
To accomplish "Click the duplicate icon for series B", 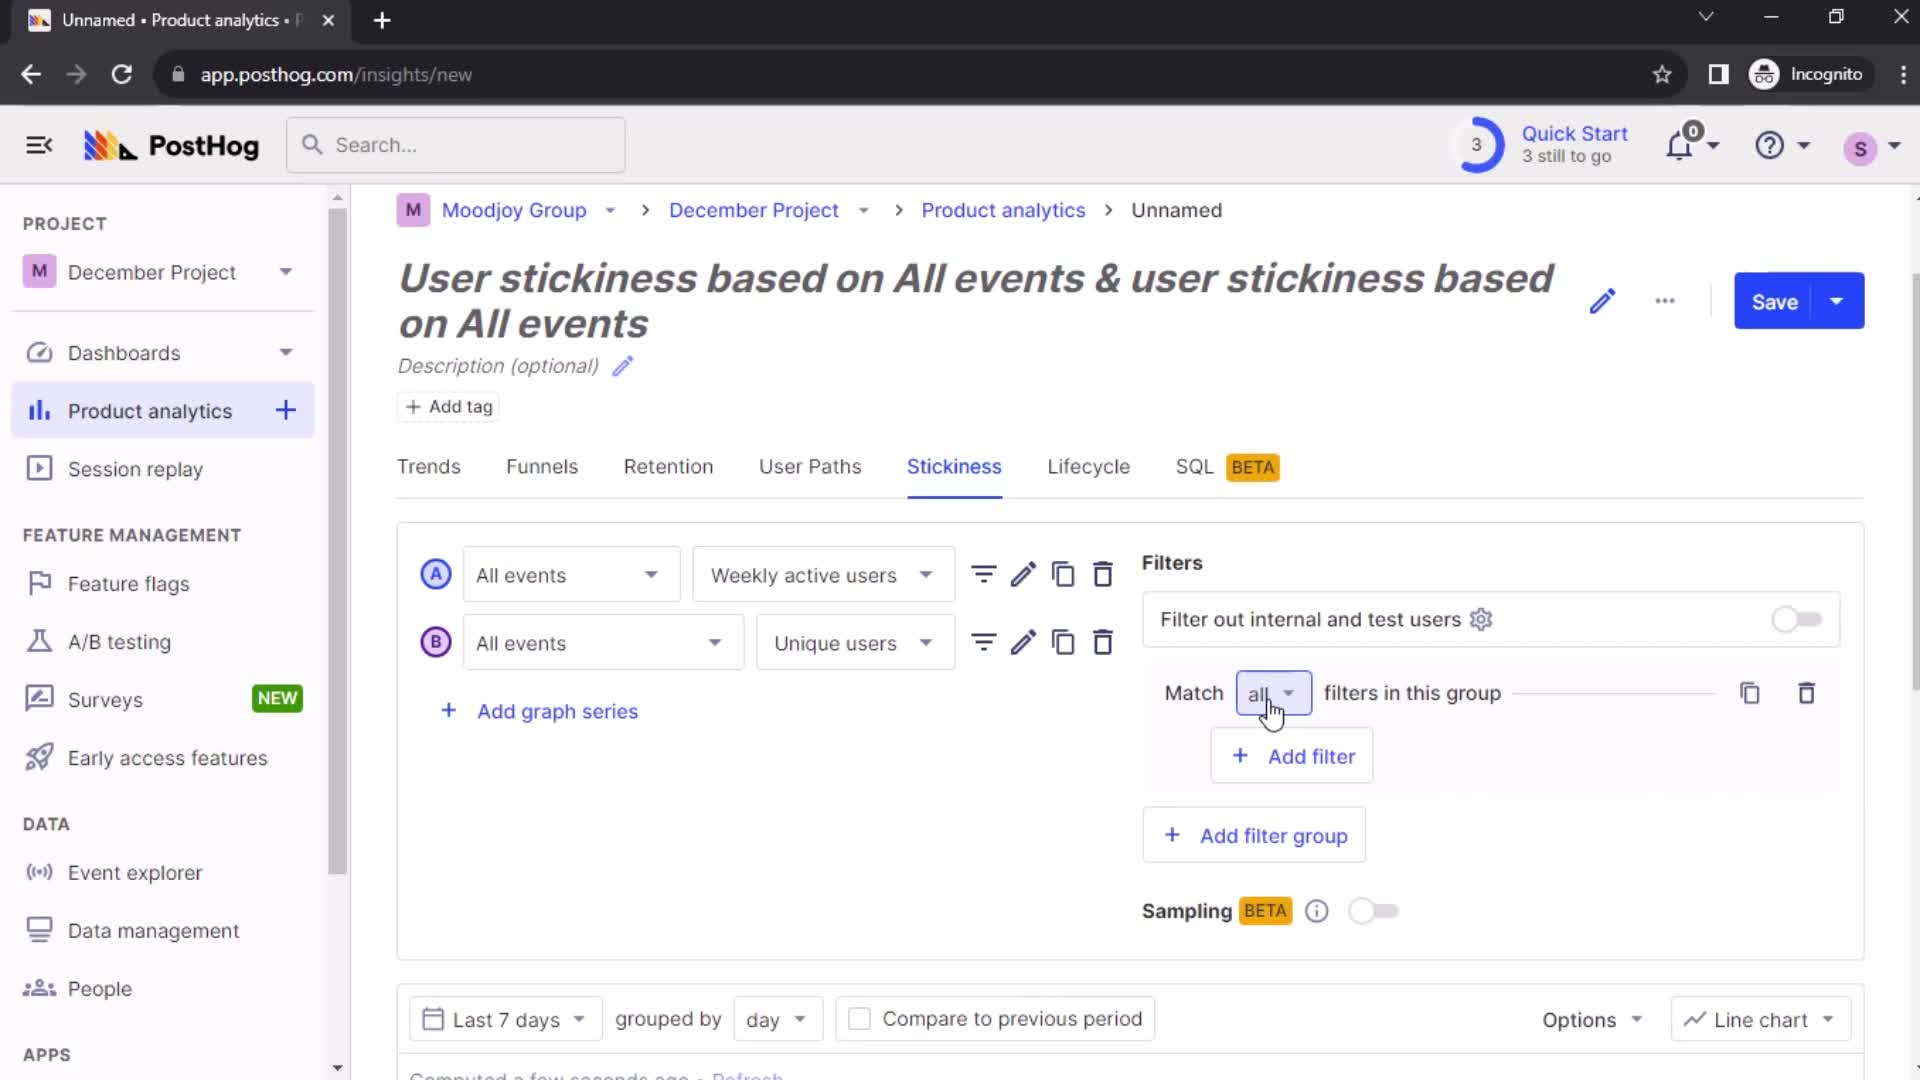I will tap(1065, 644).
